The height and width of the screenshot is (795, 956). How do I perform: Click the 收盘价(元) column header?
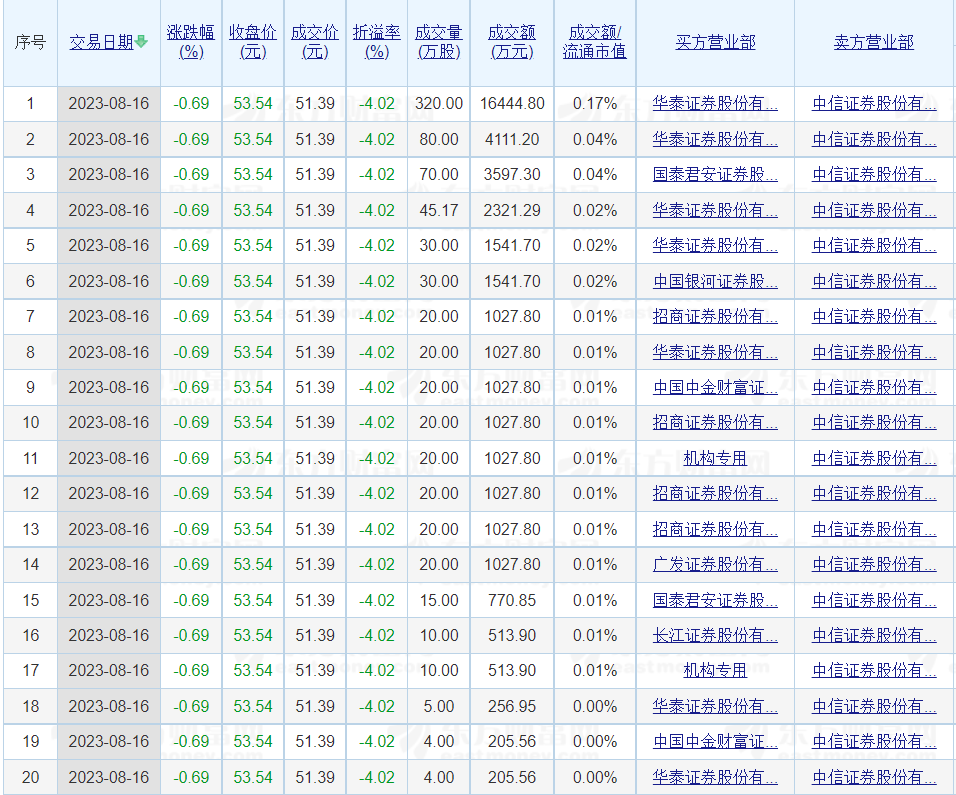coord(253,42)
